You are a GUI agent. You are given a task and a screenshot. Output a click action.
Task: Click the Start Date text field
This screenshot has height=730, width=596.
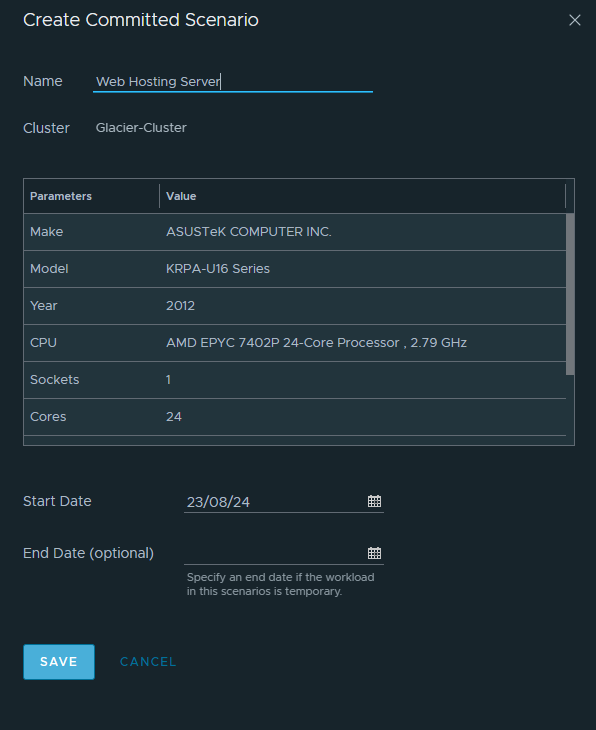[275, 501]
